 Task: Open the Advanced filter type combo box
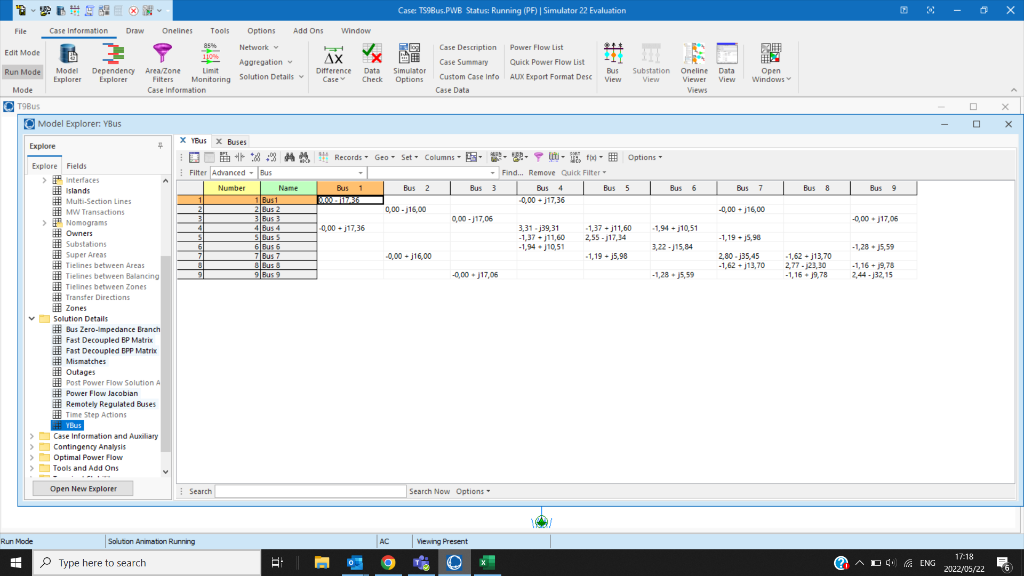click(232, 173)
